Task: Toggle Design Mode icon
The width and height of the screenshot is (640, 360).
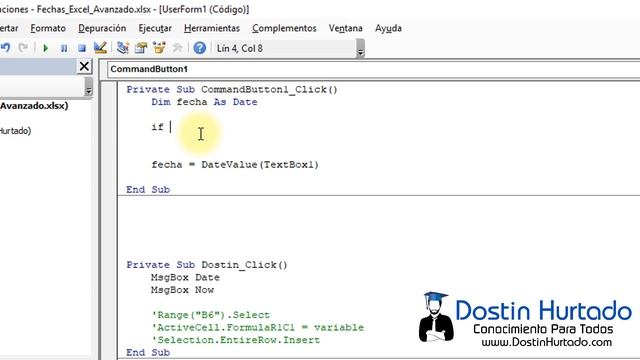Action: pos(100,48)
